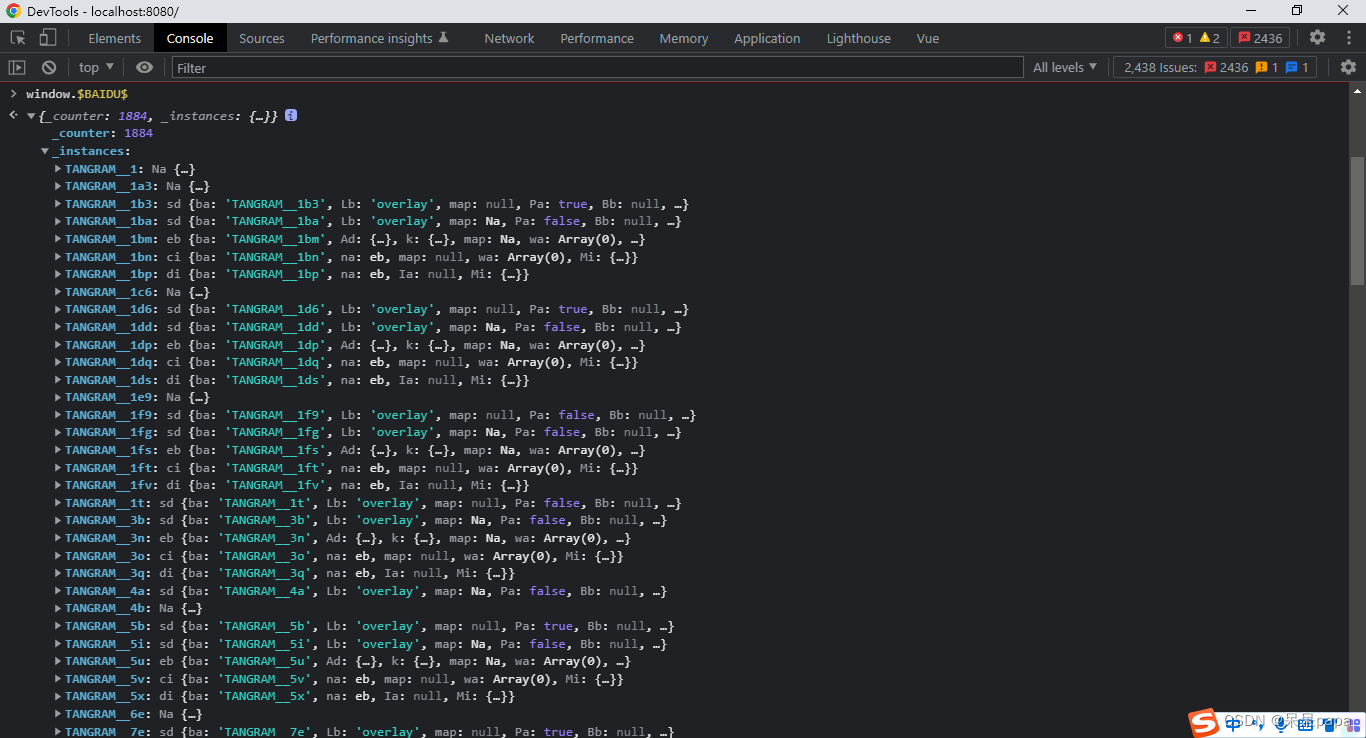Expand the TANGRAM__1ba entry
The image size is (1366, 738).
pos(58,221)
